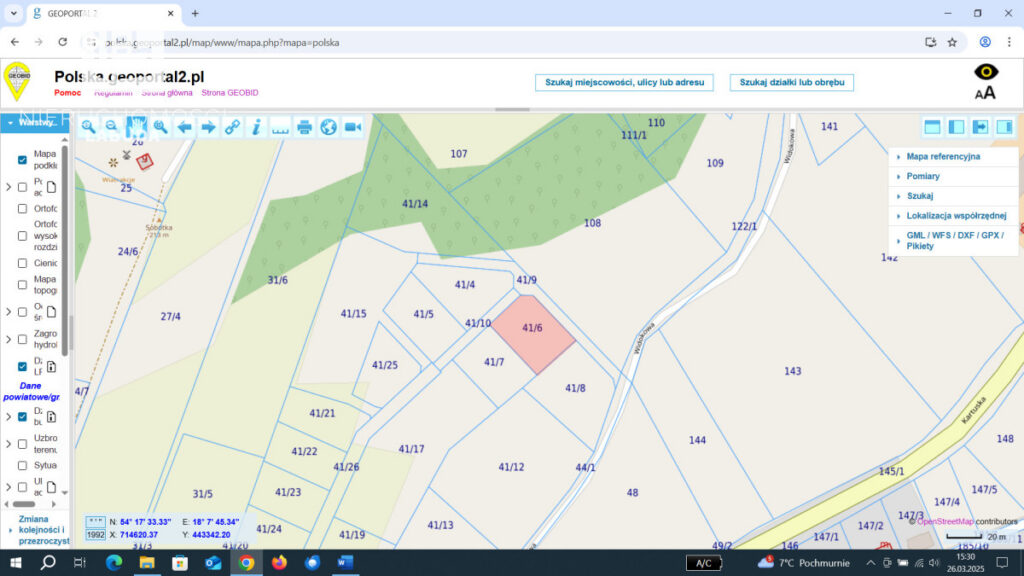
Task: Expand the Pomiary panel
Action: (922, 176)
